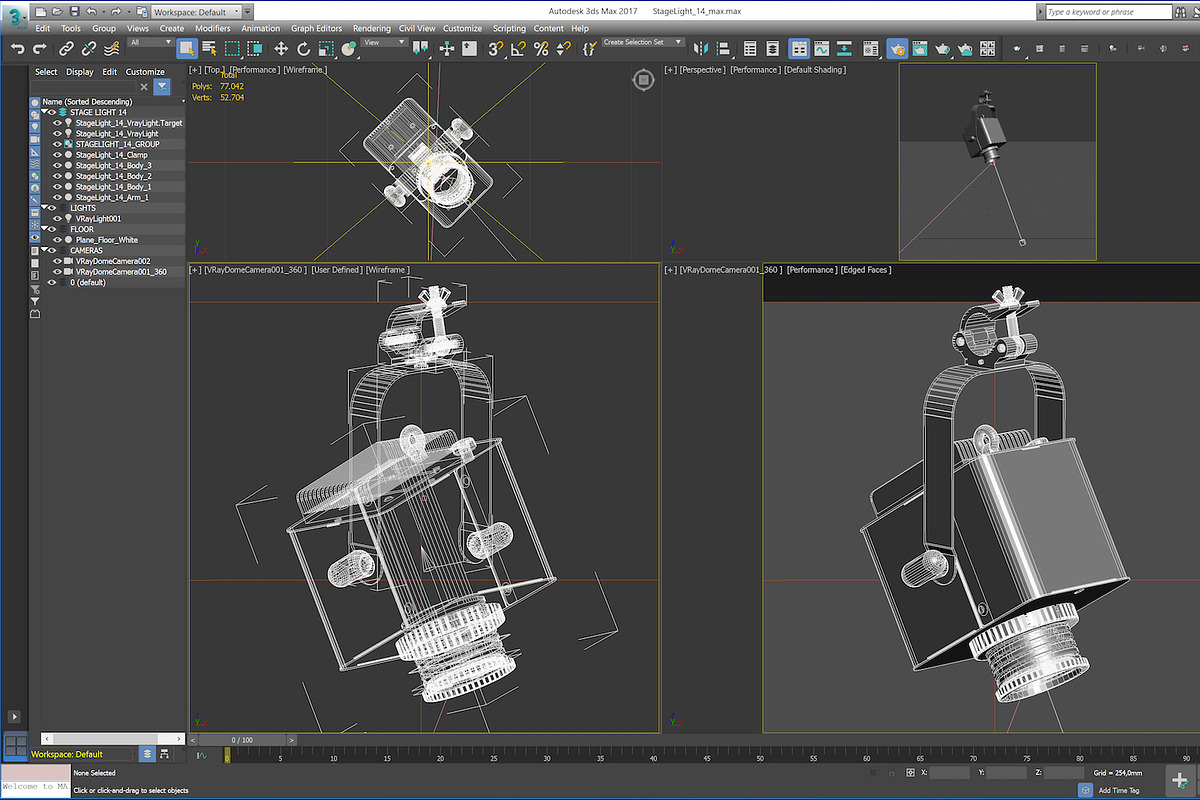Activate the Select and Rotate tool
Viewport: 1200px width, 800px height.
[x=303, y=48]
